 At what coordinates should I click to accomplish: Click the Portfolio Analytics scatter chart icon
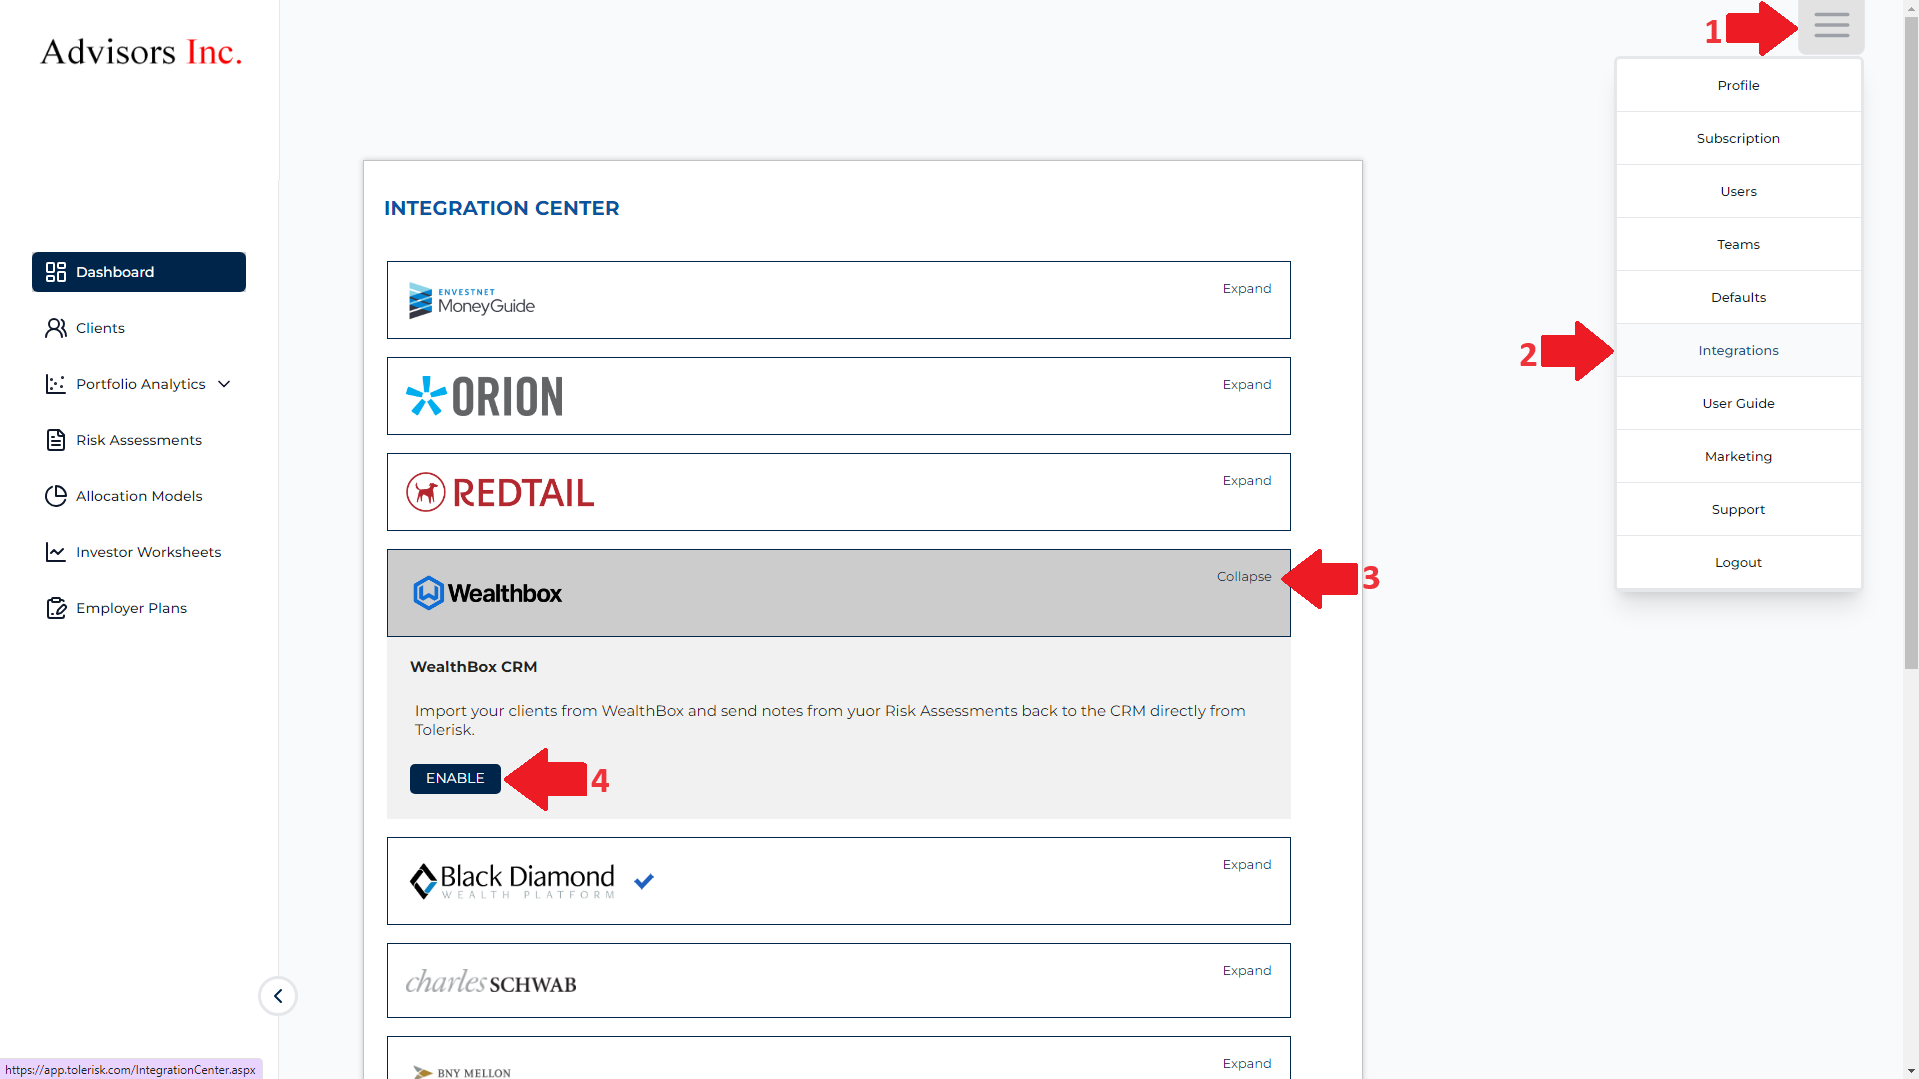[x=56, y=384]
